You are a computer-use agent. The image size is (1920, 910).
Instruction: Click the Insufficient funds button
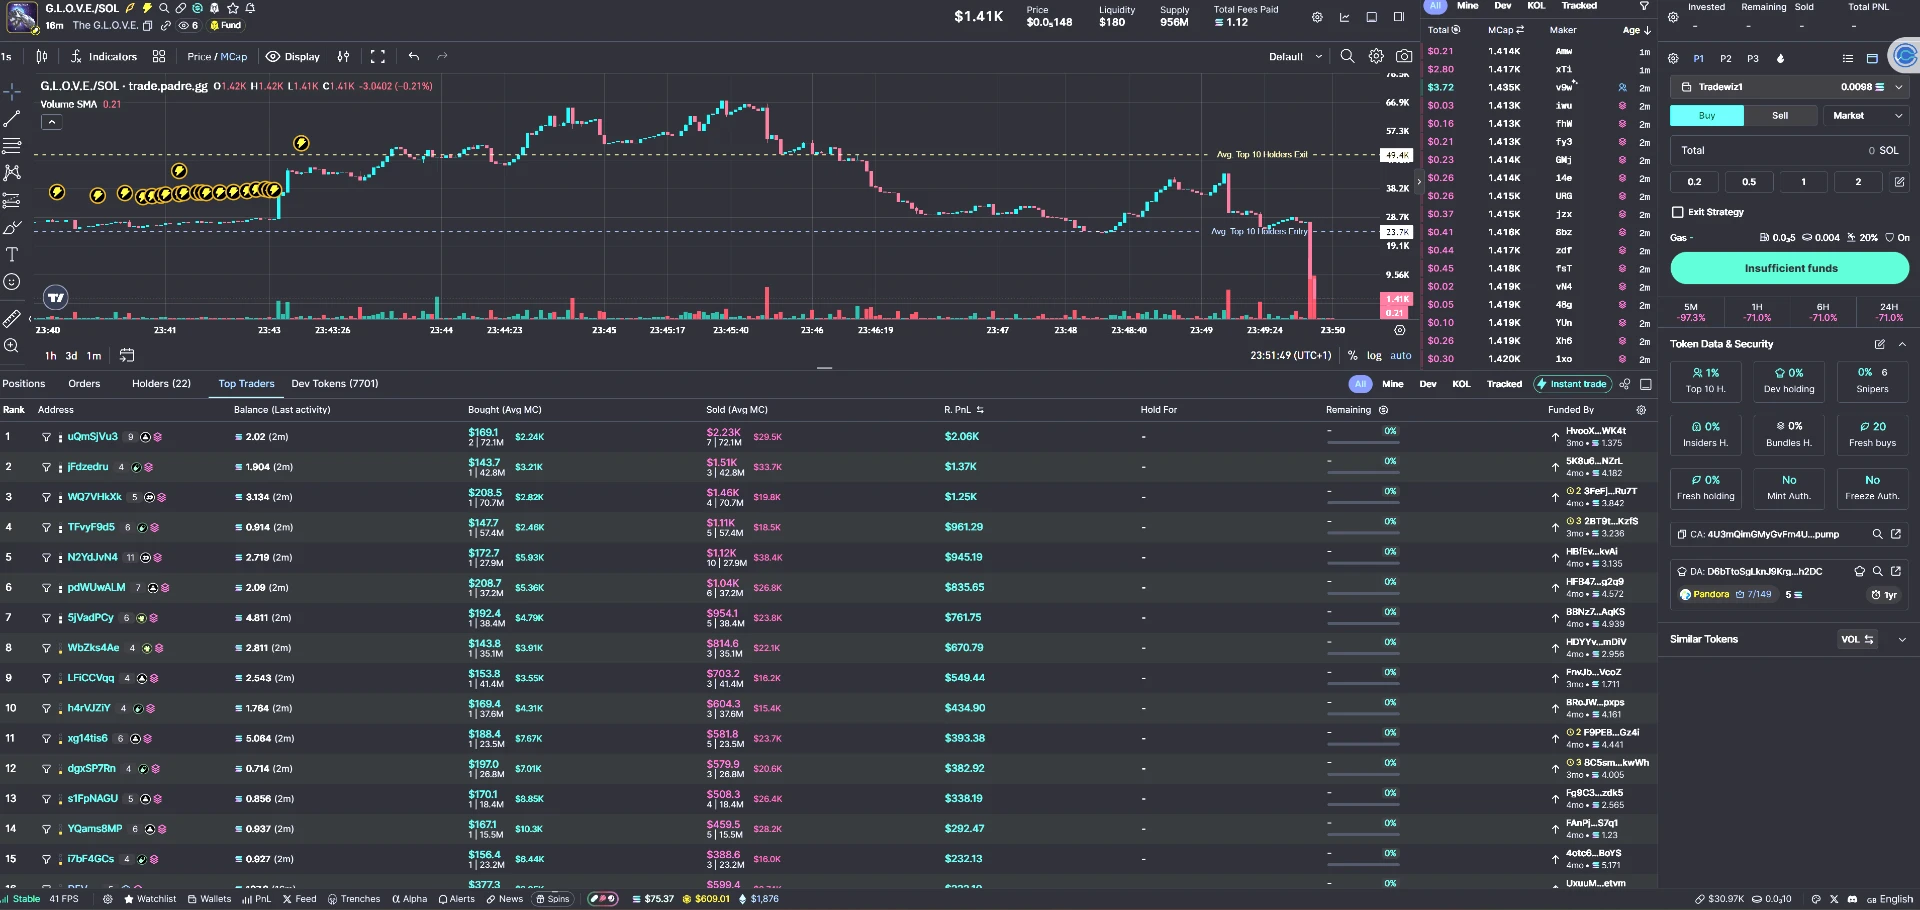click(1790, 268)
